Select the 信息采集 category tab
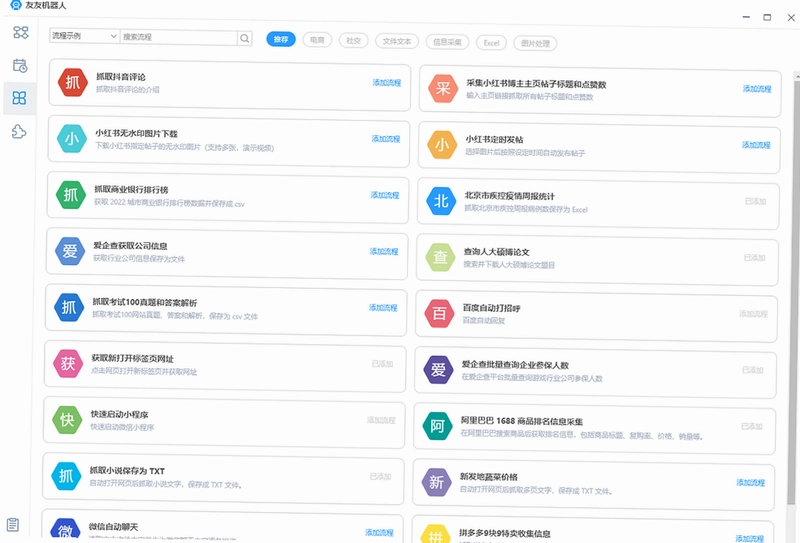 click(x=447, y=42)
